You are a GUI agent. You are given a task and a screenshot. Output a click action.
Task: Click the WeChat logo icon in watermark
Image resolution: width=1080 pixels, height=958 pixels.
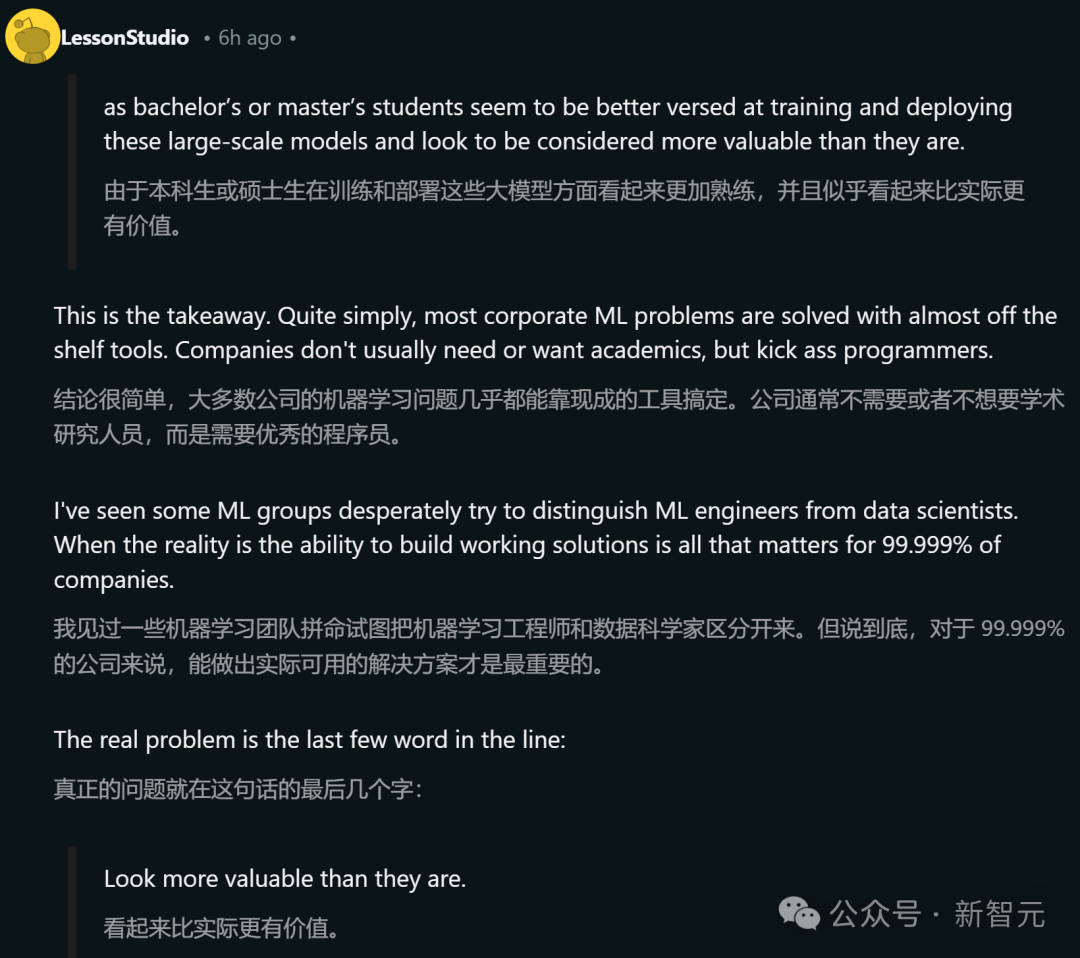pyautogui.click(x=799, y=913)
